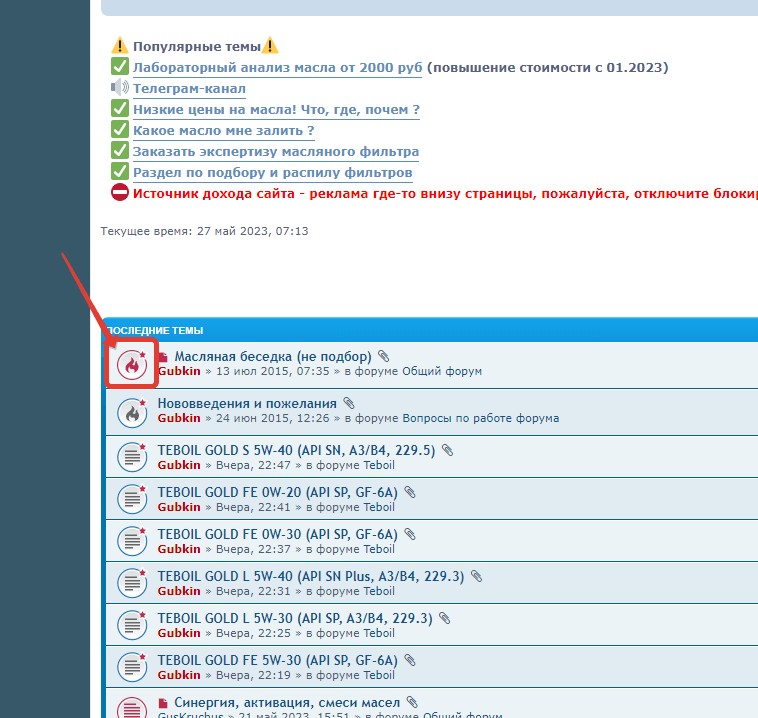Click paperclip icon for TEBOIL GOLD S 5W-40

(x=448, y=450)
